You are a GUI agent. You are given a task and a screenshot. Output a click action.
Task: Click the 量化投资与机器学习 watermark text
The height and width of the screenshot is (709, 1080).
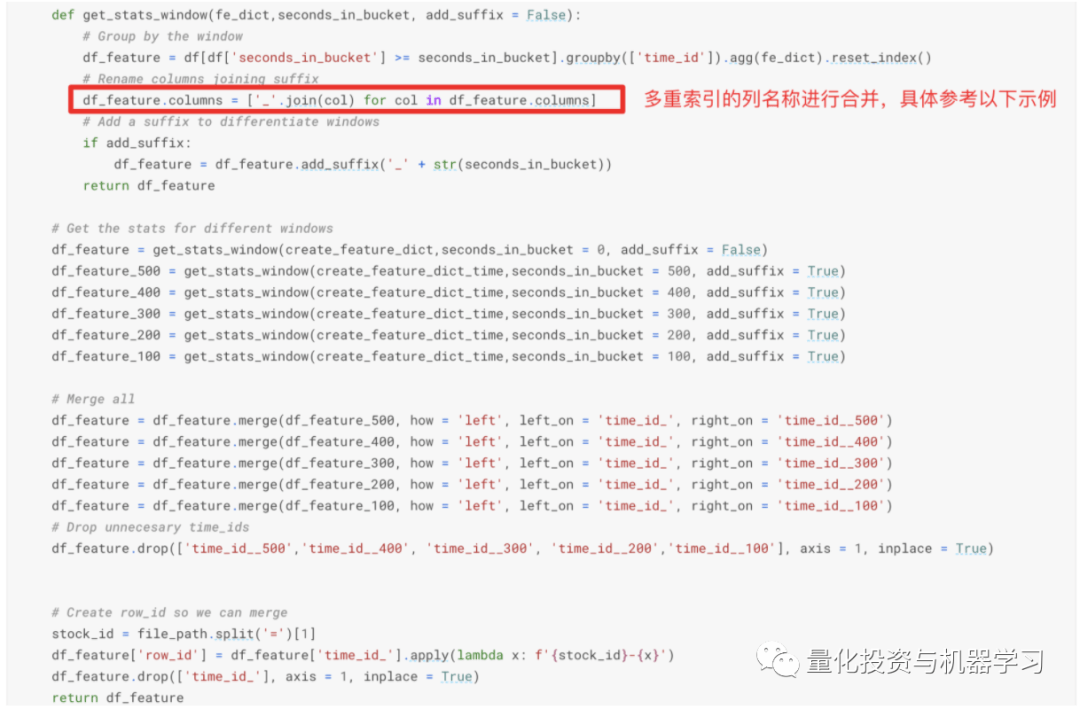coord(924,661)
